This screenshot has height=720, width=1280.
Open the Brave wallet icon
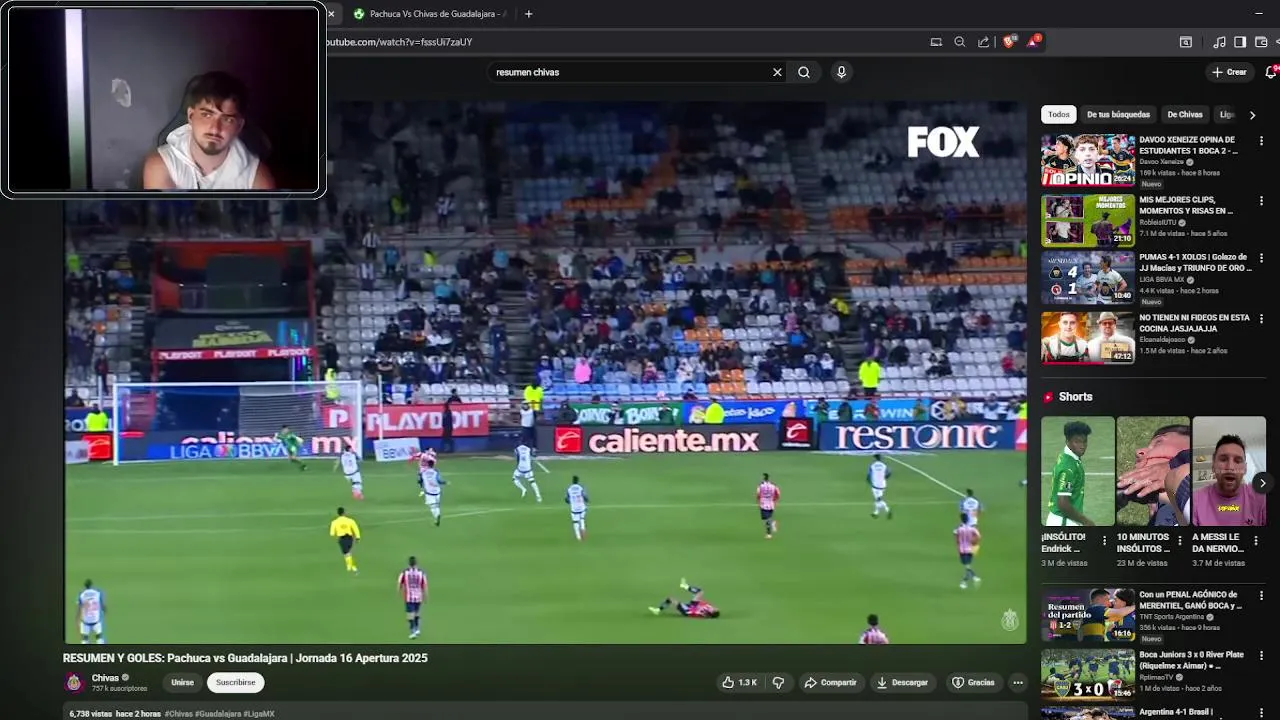click(x=1261, y=42)
